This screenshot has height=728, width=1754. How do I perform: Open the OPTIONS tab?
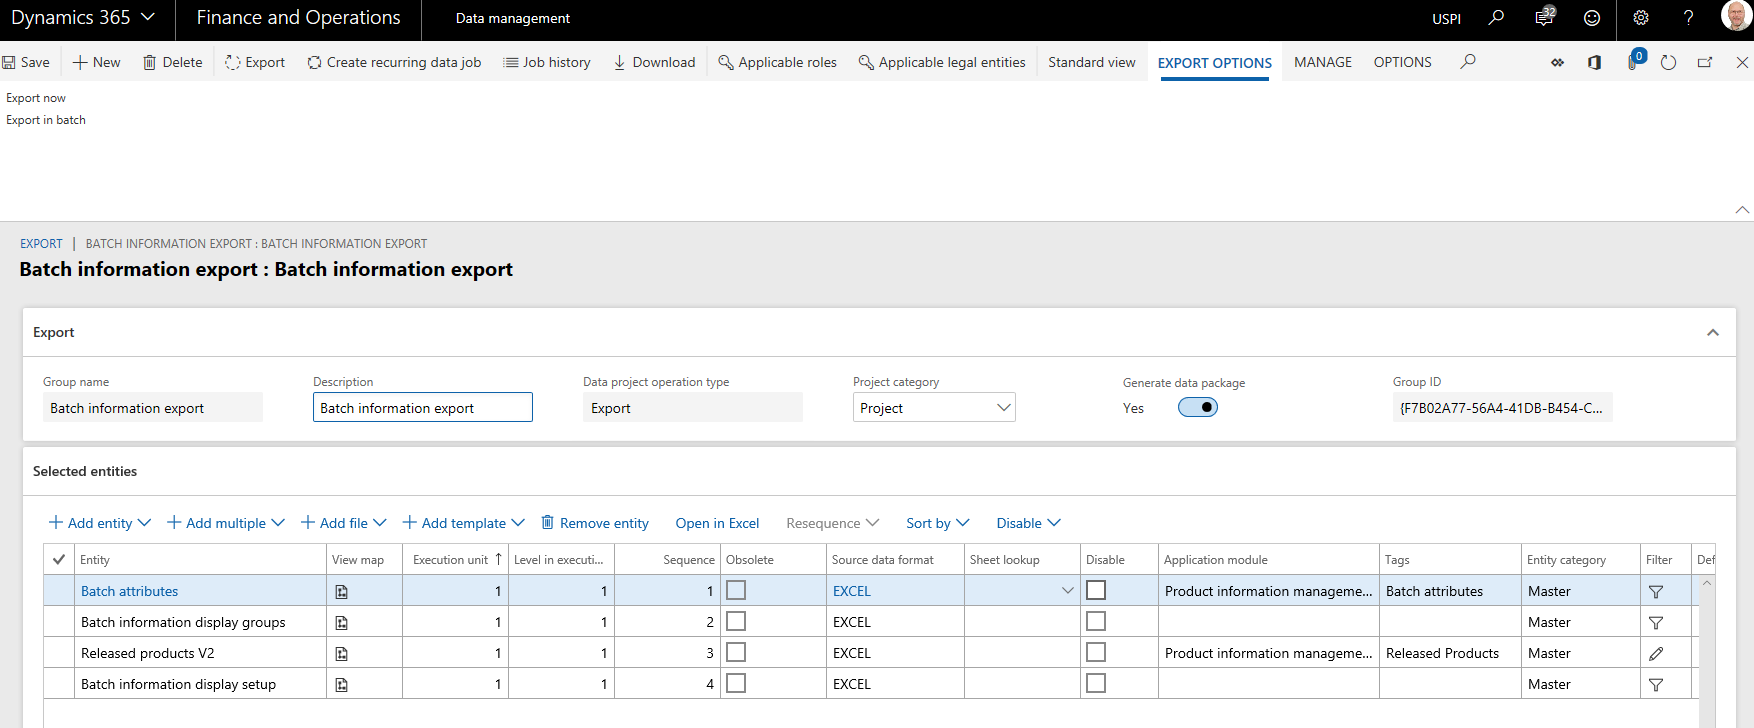[1402, 62]
